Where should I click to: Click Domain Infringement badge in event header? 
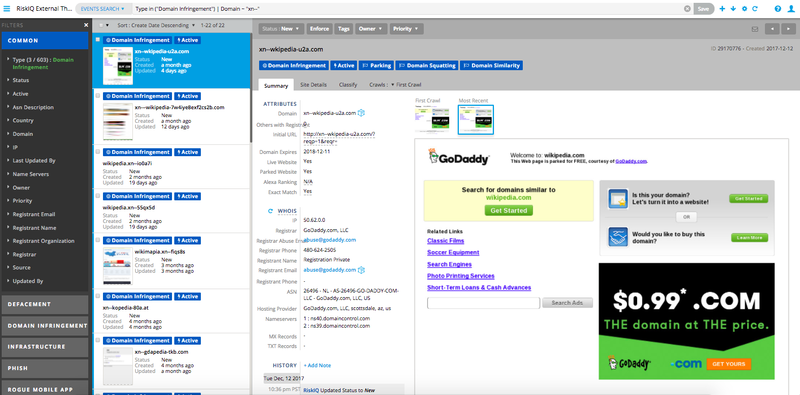click(293, 65)
